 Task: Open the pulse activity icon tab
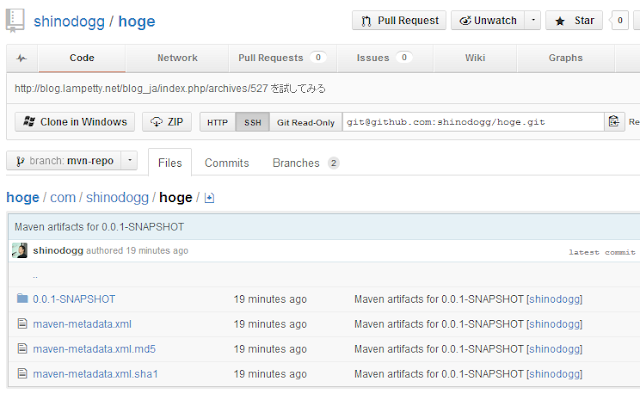point(22,58)
